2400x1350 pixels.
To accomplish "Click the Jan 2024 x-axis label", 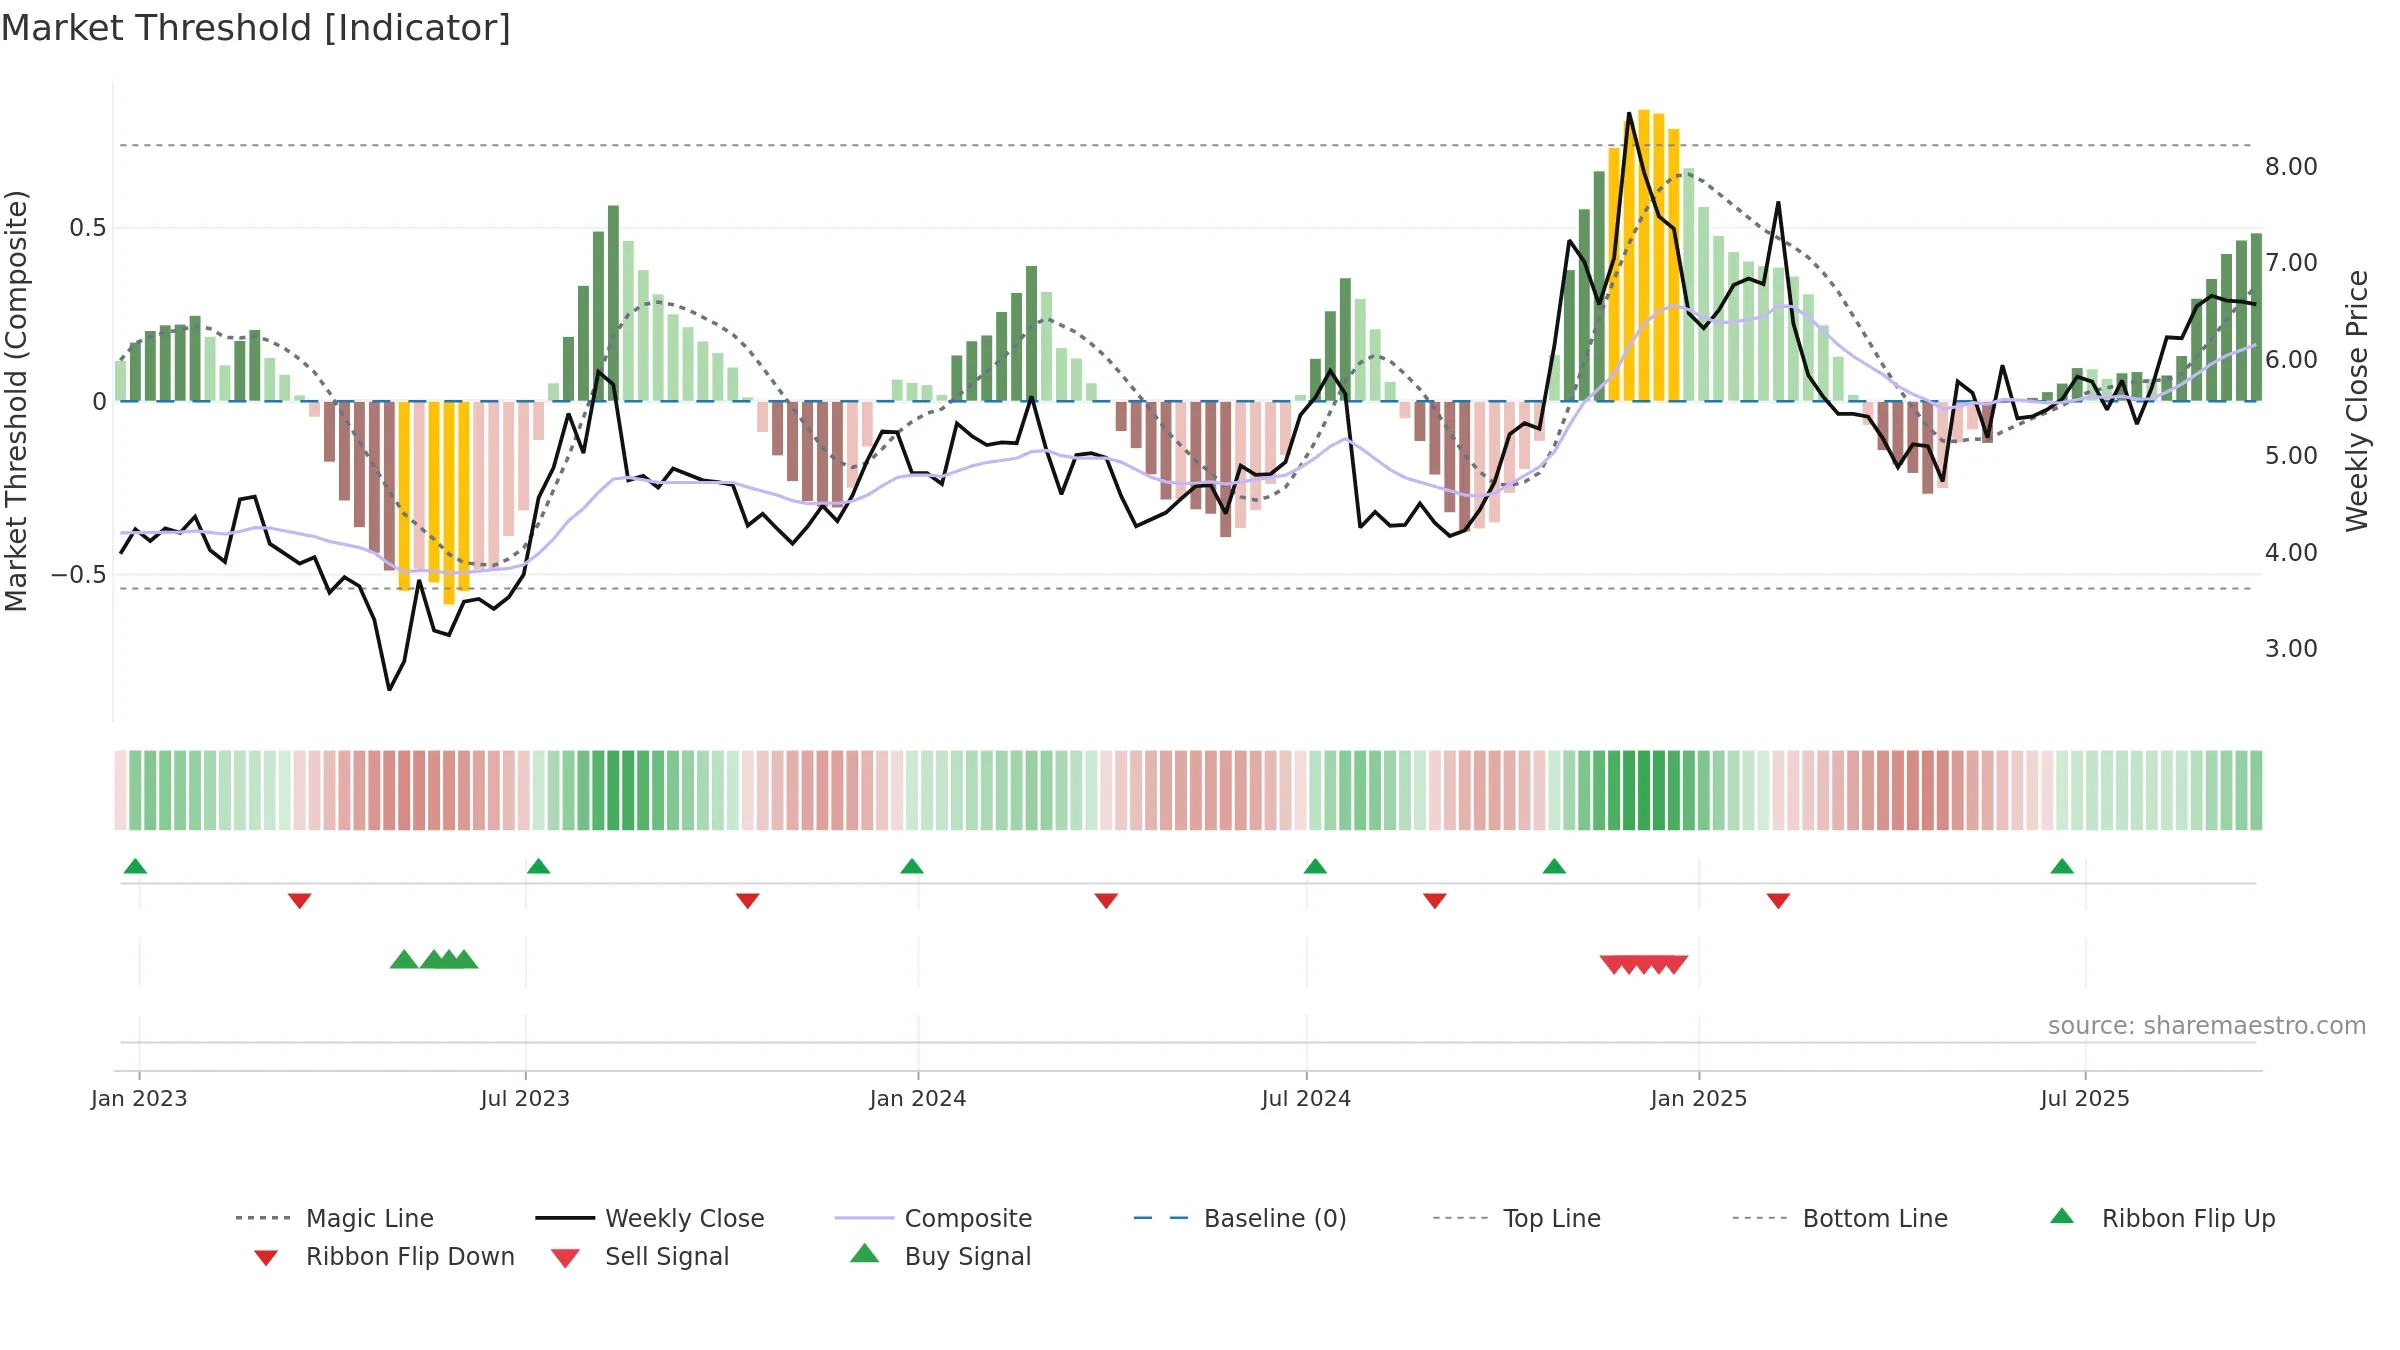I will point(918,1099).
